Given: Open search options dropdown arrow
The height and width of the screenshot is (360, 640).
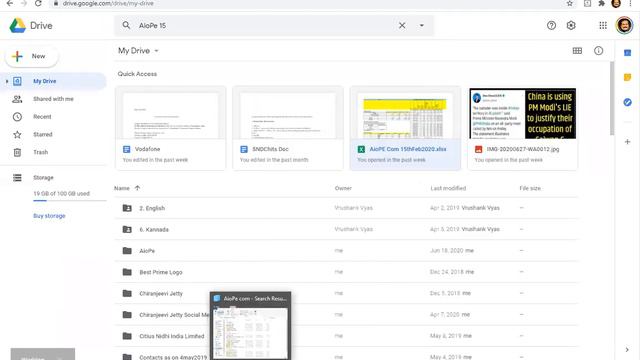Looking at the screenshot, I should [x=422, y=25].
